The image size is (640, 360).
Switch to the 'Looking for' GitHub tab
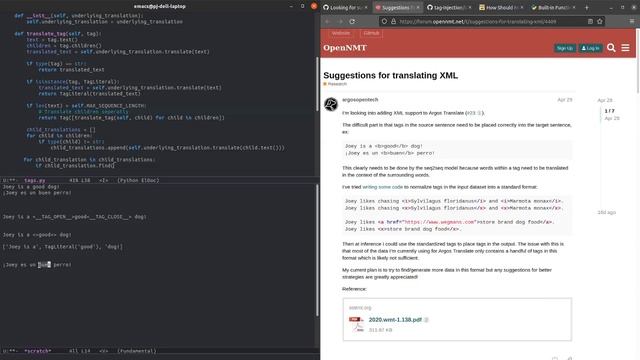(x=346, y=7)
